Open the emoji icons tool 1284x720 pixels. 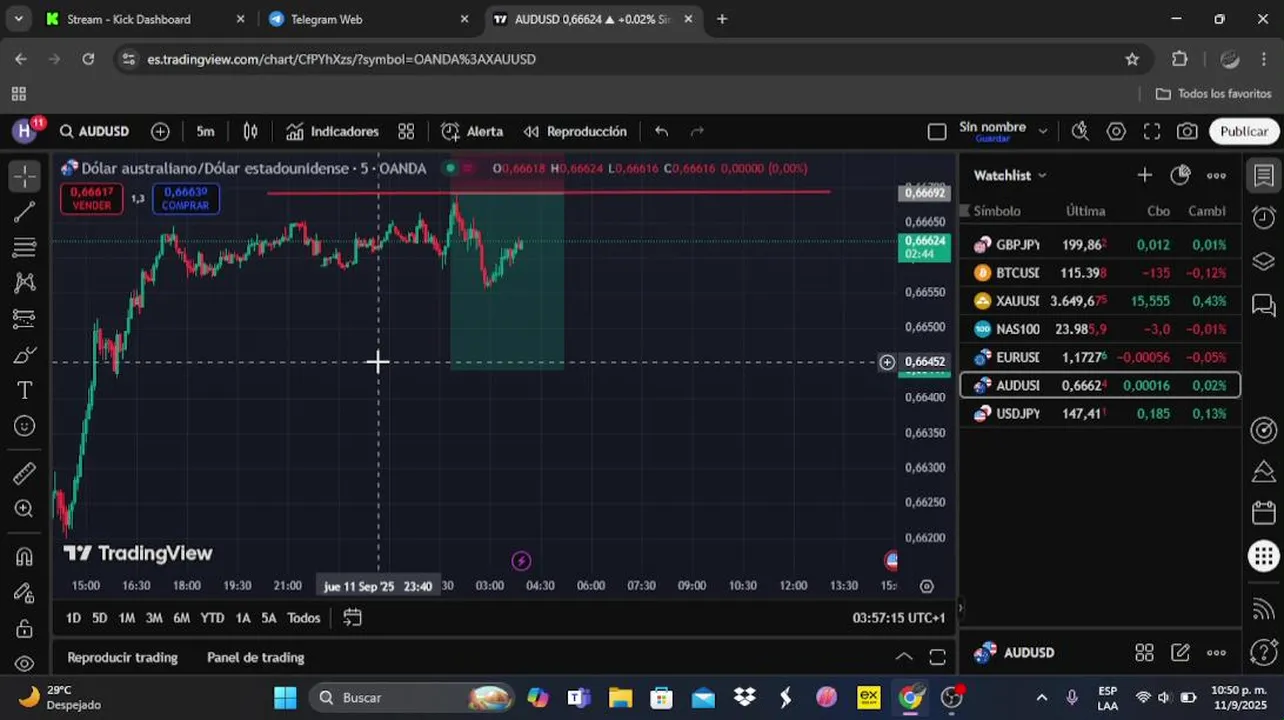tap(25, 427)
